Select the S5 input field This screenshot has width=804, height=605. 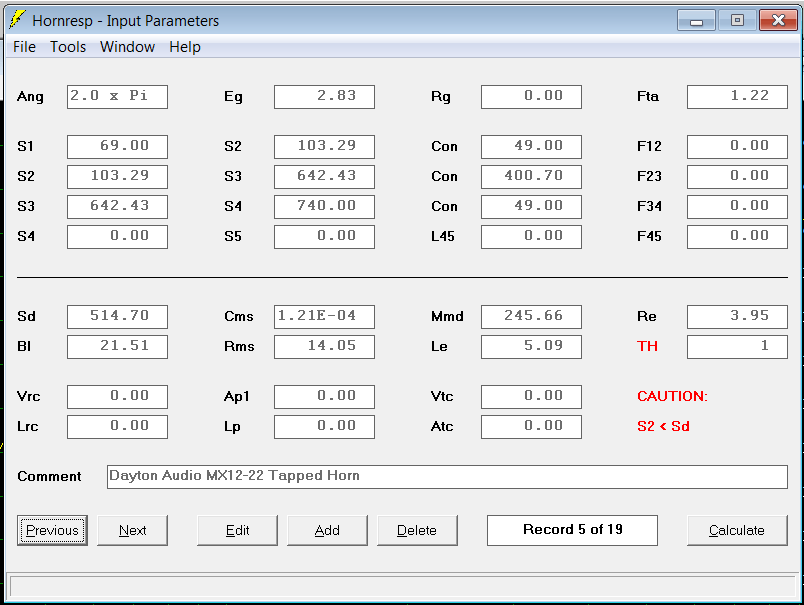pos(324,237)
